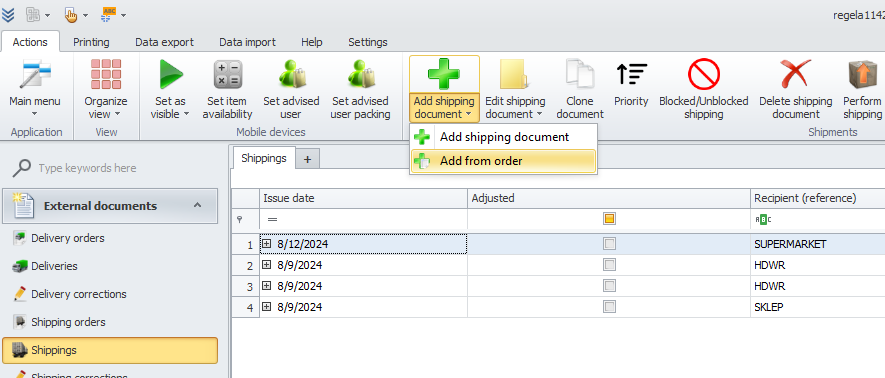The image size is (885, 378).
Task: Click the Issue date filter equals cell
Action: (363, 219)
